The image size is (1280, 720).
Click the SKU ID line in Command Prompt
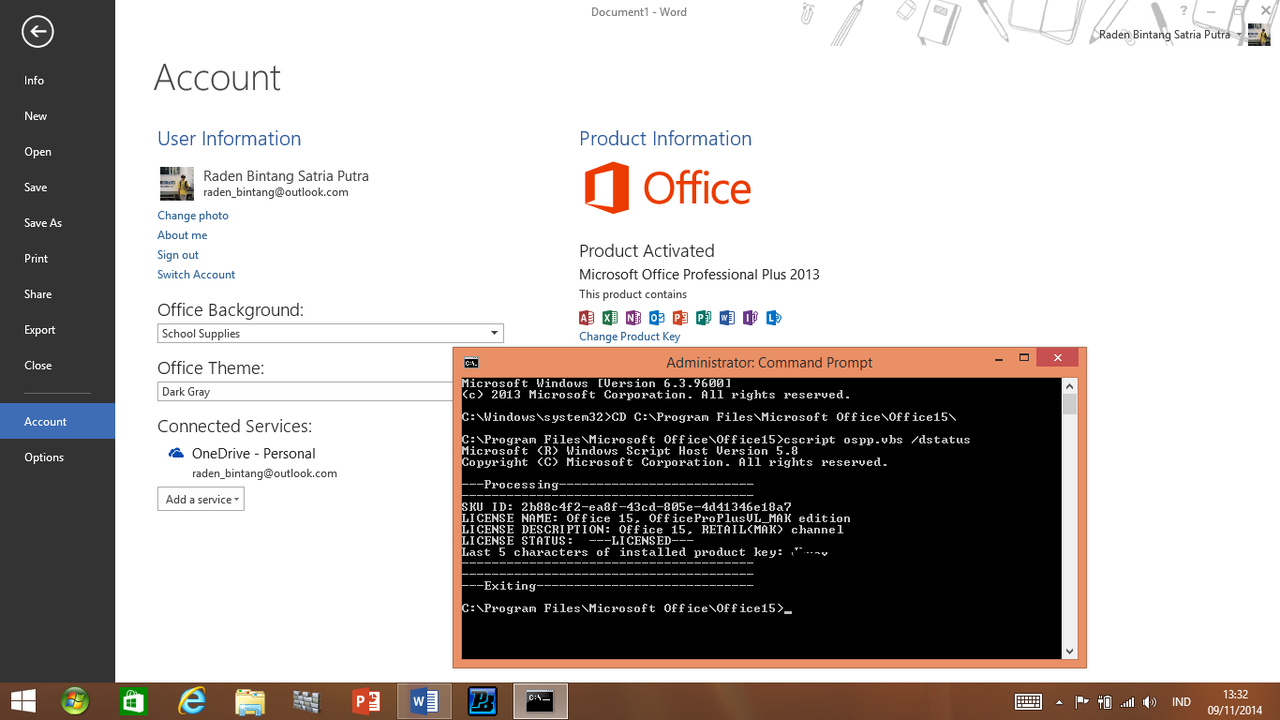(x=626, y=507)
